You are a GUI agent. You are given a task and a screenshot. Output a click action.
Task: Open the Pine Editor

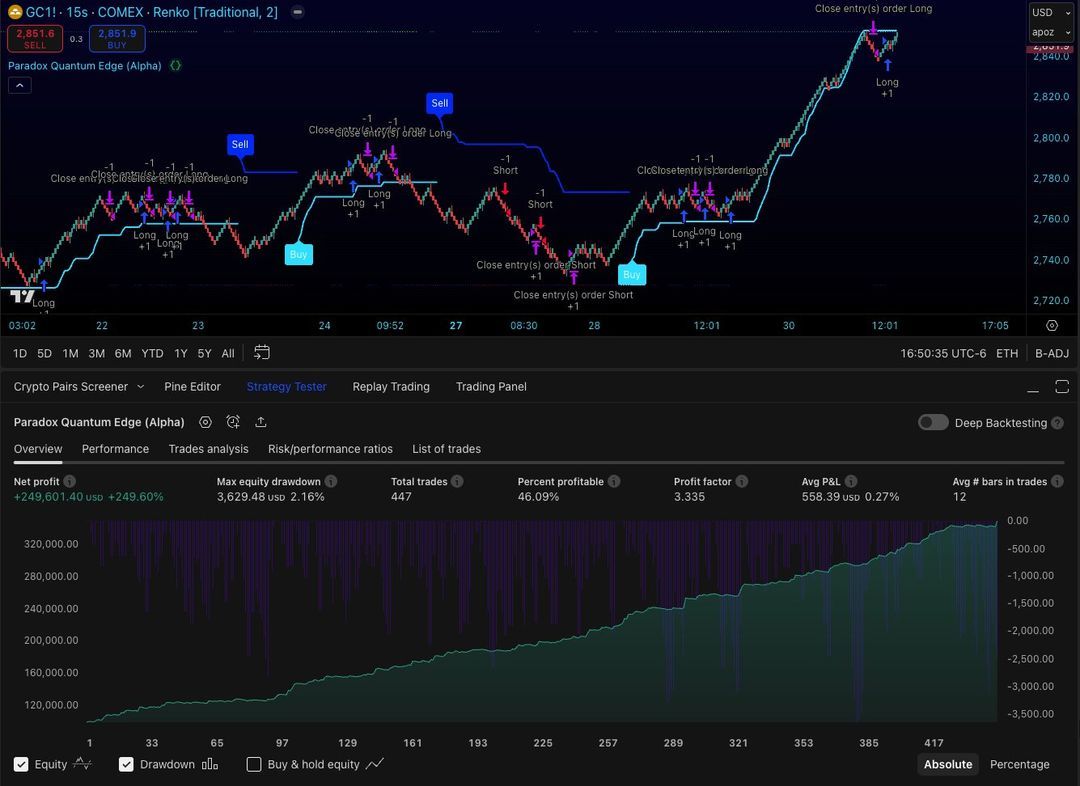pyautogui.click(x=192, y=386)
